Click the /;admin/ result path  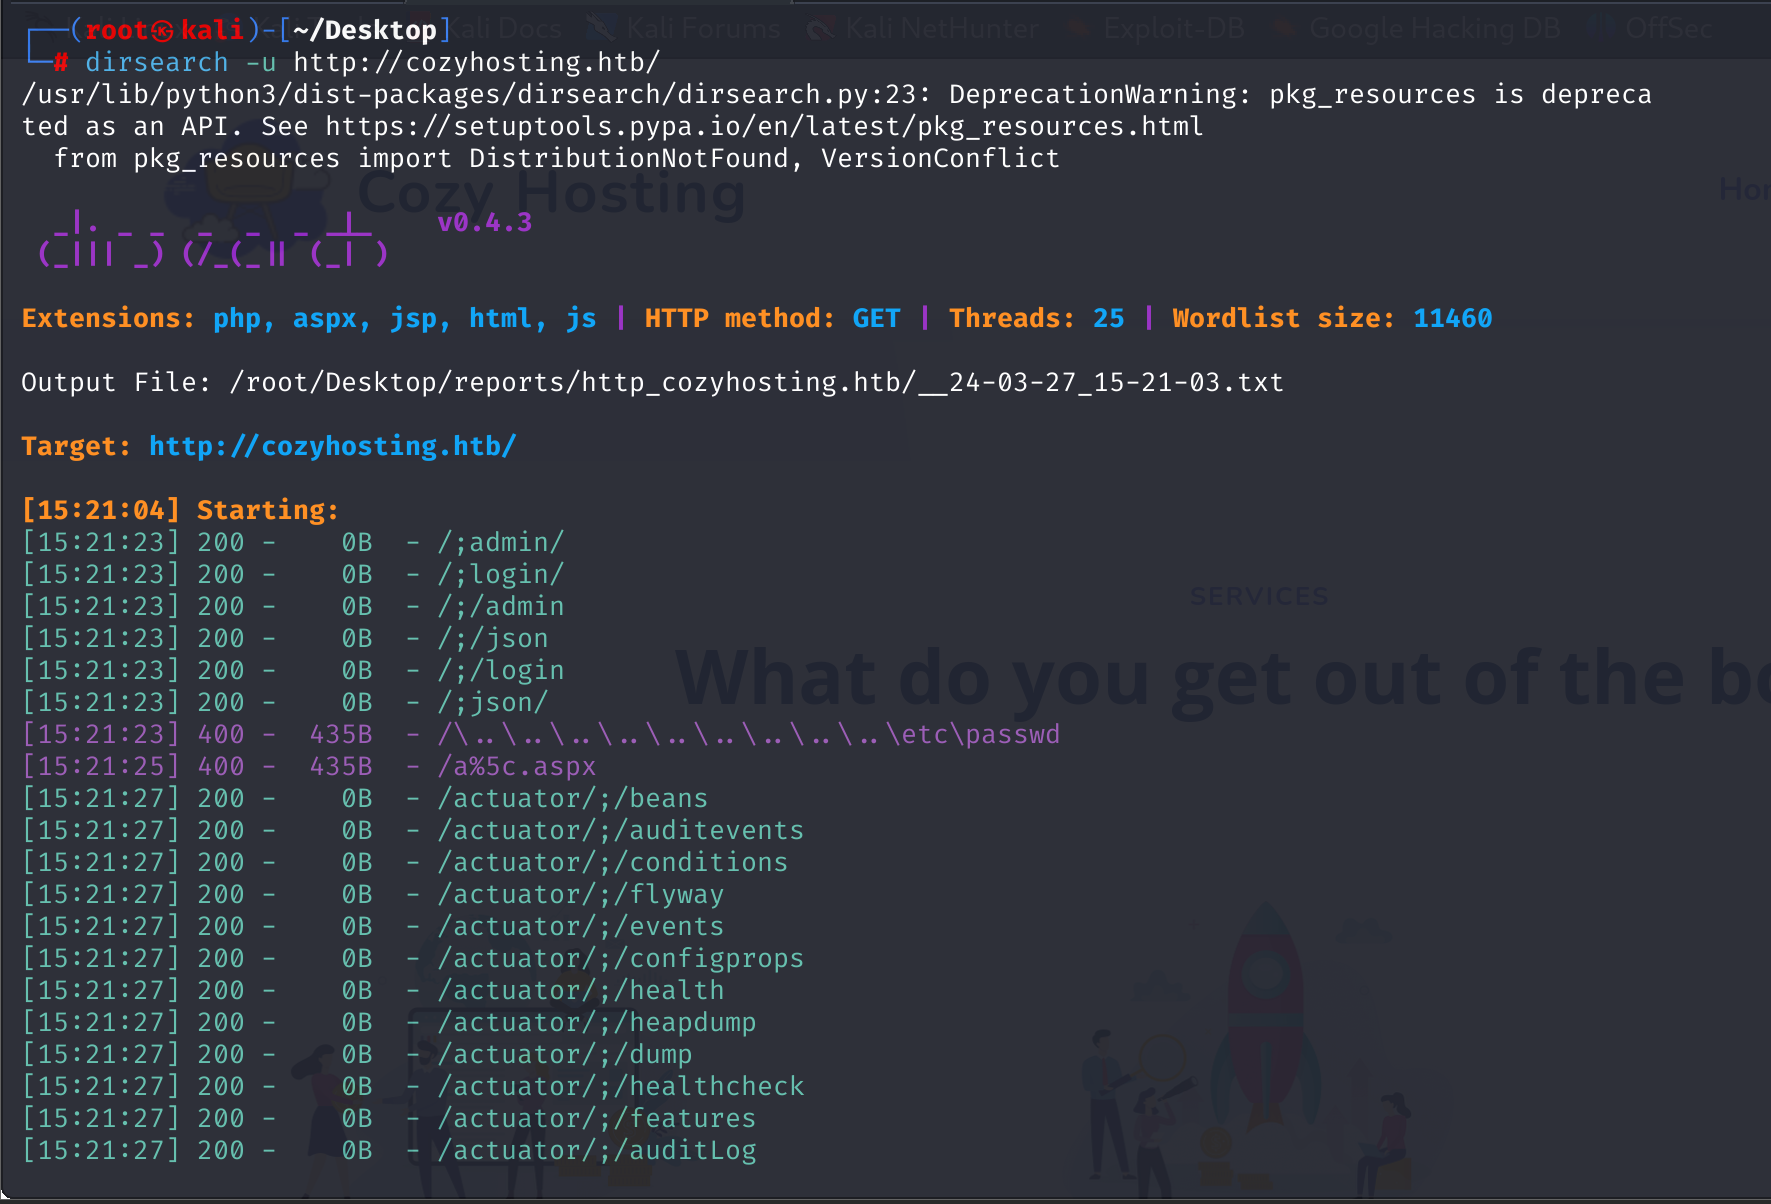[x=501, y=543]
